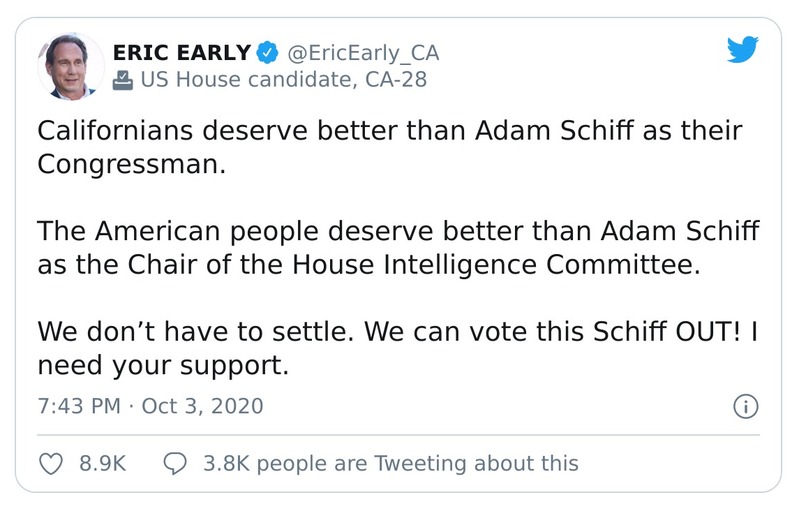Click the I need your support sentence

pos(163,365)
